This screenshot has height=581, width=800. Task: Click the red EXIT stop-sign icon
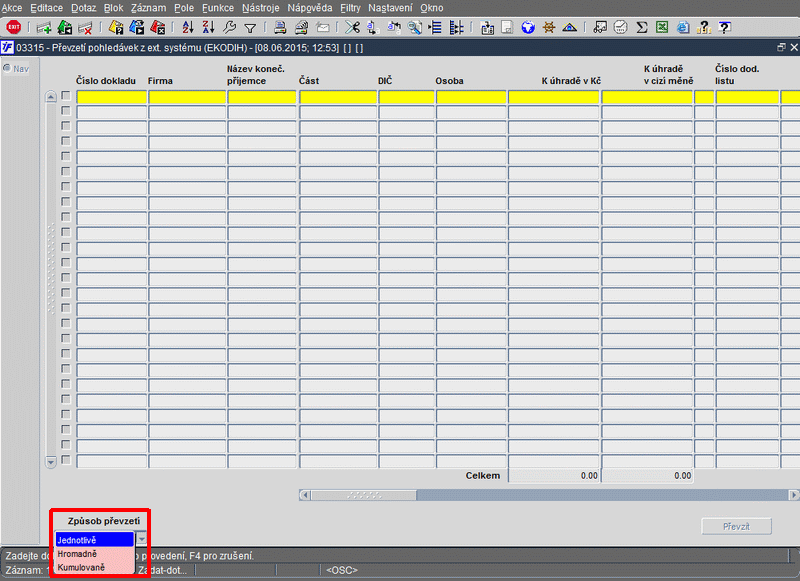(x=13, y=27)
